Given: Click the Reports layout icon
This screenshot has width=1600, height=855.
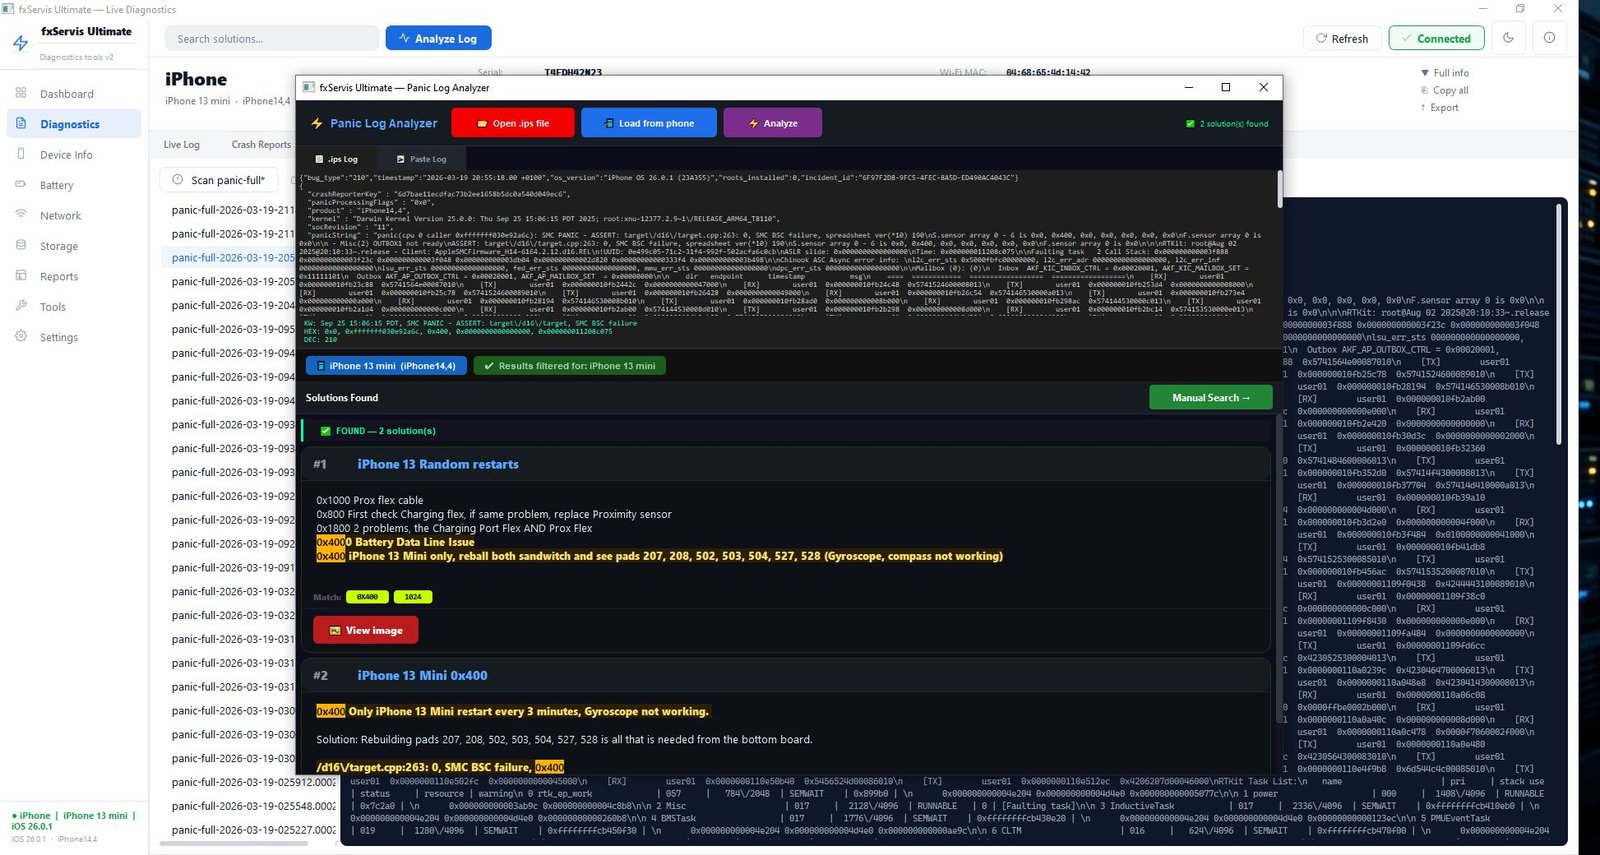Looking at the screenshot, I should click(21, 276).
